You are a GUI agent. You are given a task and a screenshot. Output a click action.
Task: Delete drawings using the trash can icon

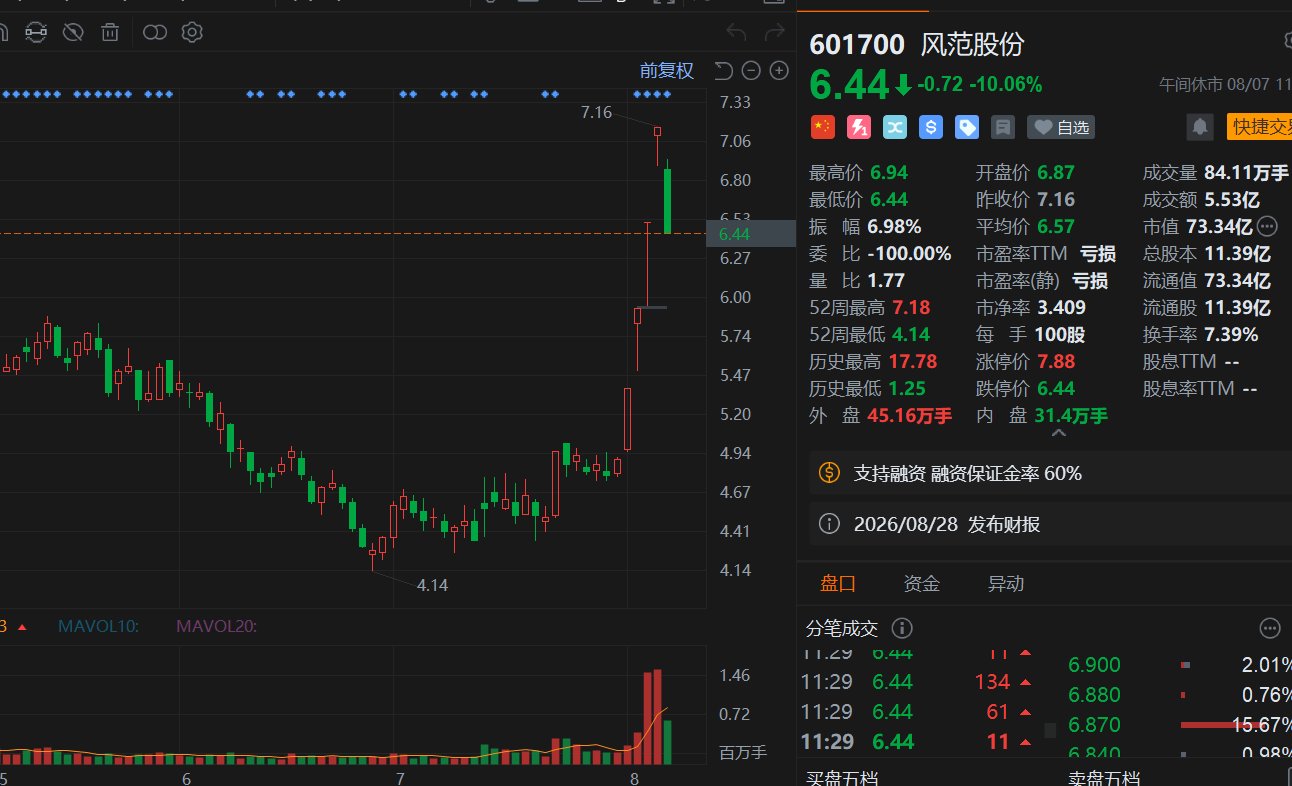click(111, 33)
